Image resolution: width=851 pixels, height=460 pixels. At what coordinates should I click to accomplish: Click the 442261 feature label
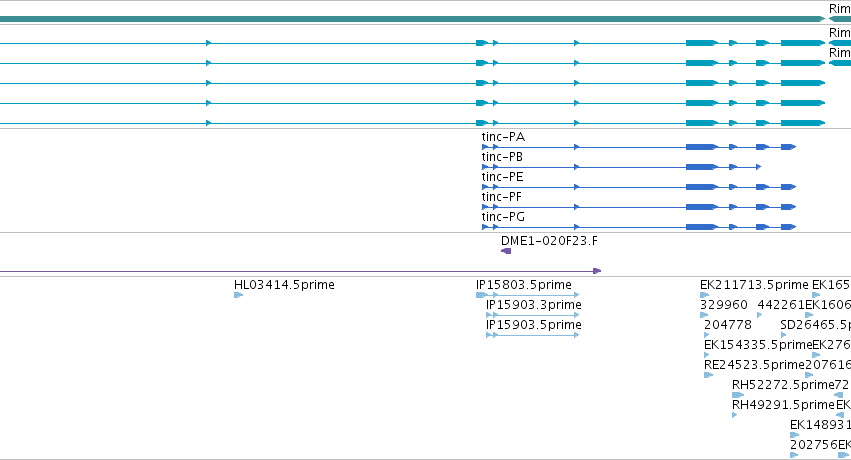click(x=781, y=305)
